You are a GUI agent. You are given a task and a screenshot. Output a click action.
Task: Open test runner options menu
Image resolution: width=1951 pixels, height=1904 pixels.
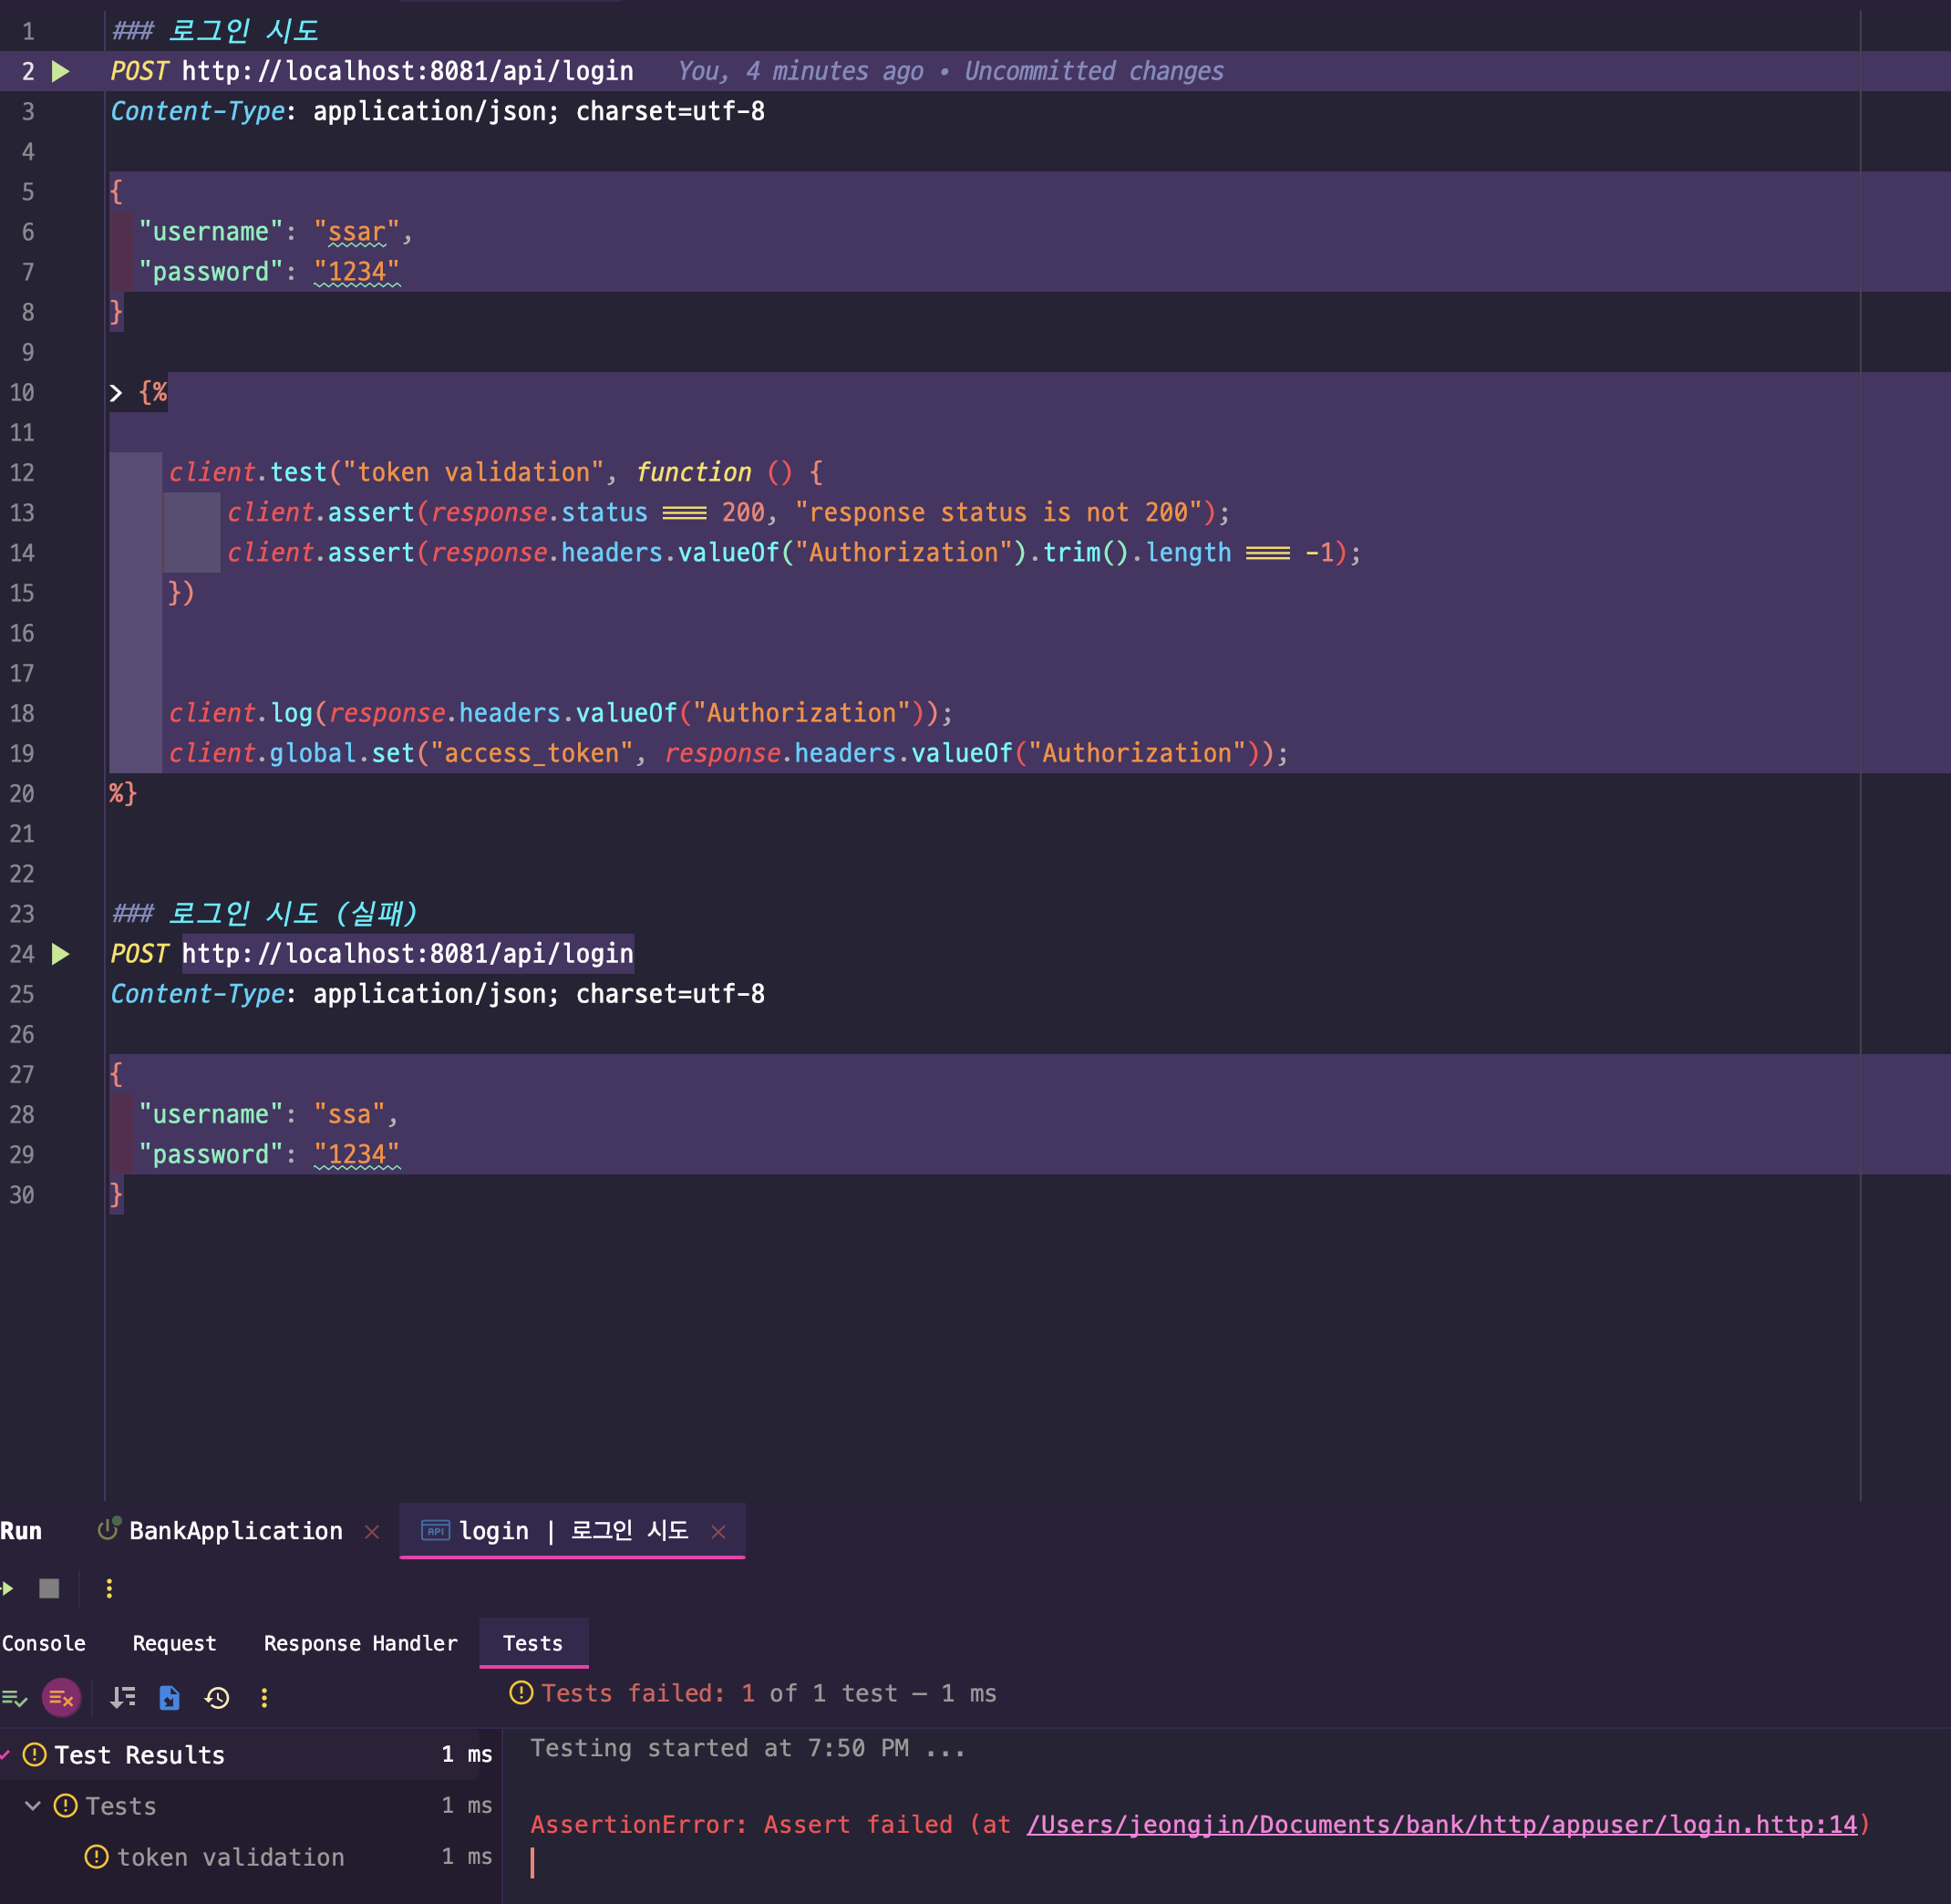tap(264, 1697)
